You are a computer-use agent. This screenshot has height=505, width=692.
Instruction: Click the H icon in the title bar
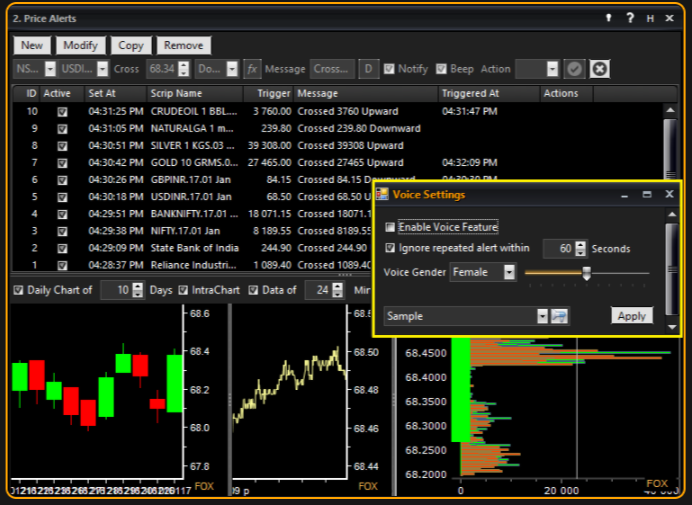650,19
